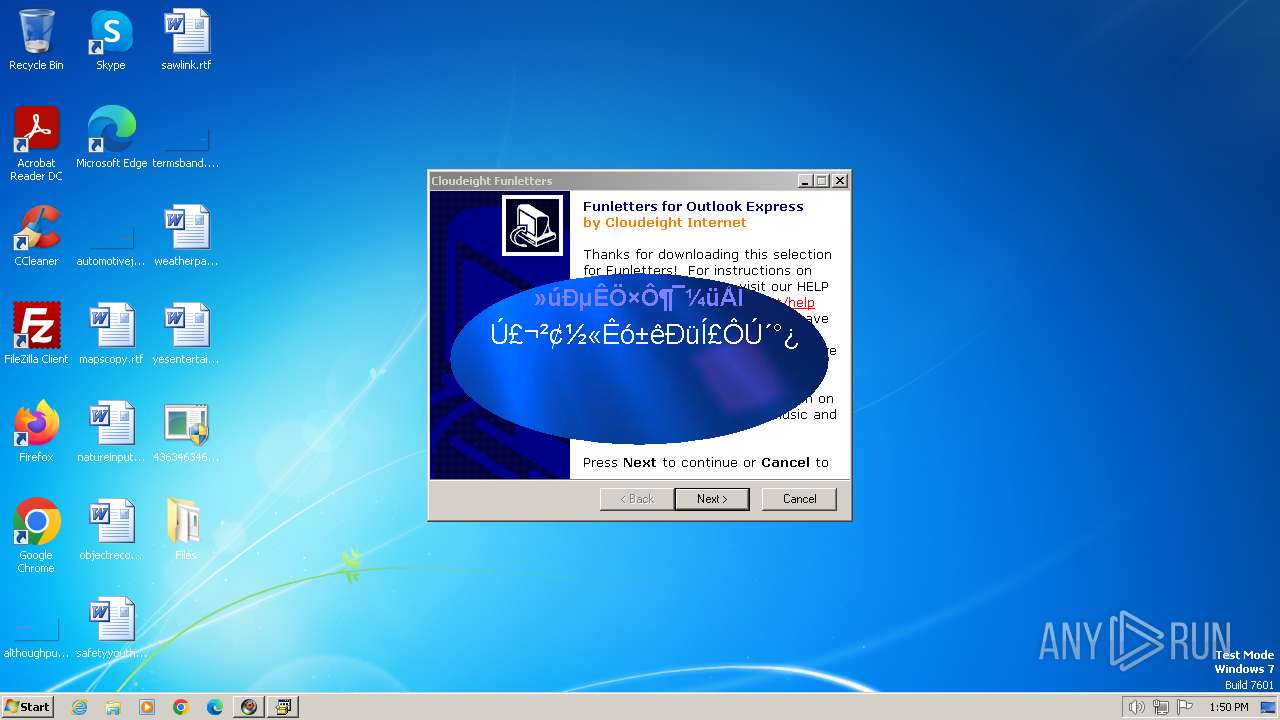Select the weatherpa document icon
This screenshot has width=1280, height=720.
click(186, 236)
